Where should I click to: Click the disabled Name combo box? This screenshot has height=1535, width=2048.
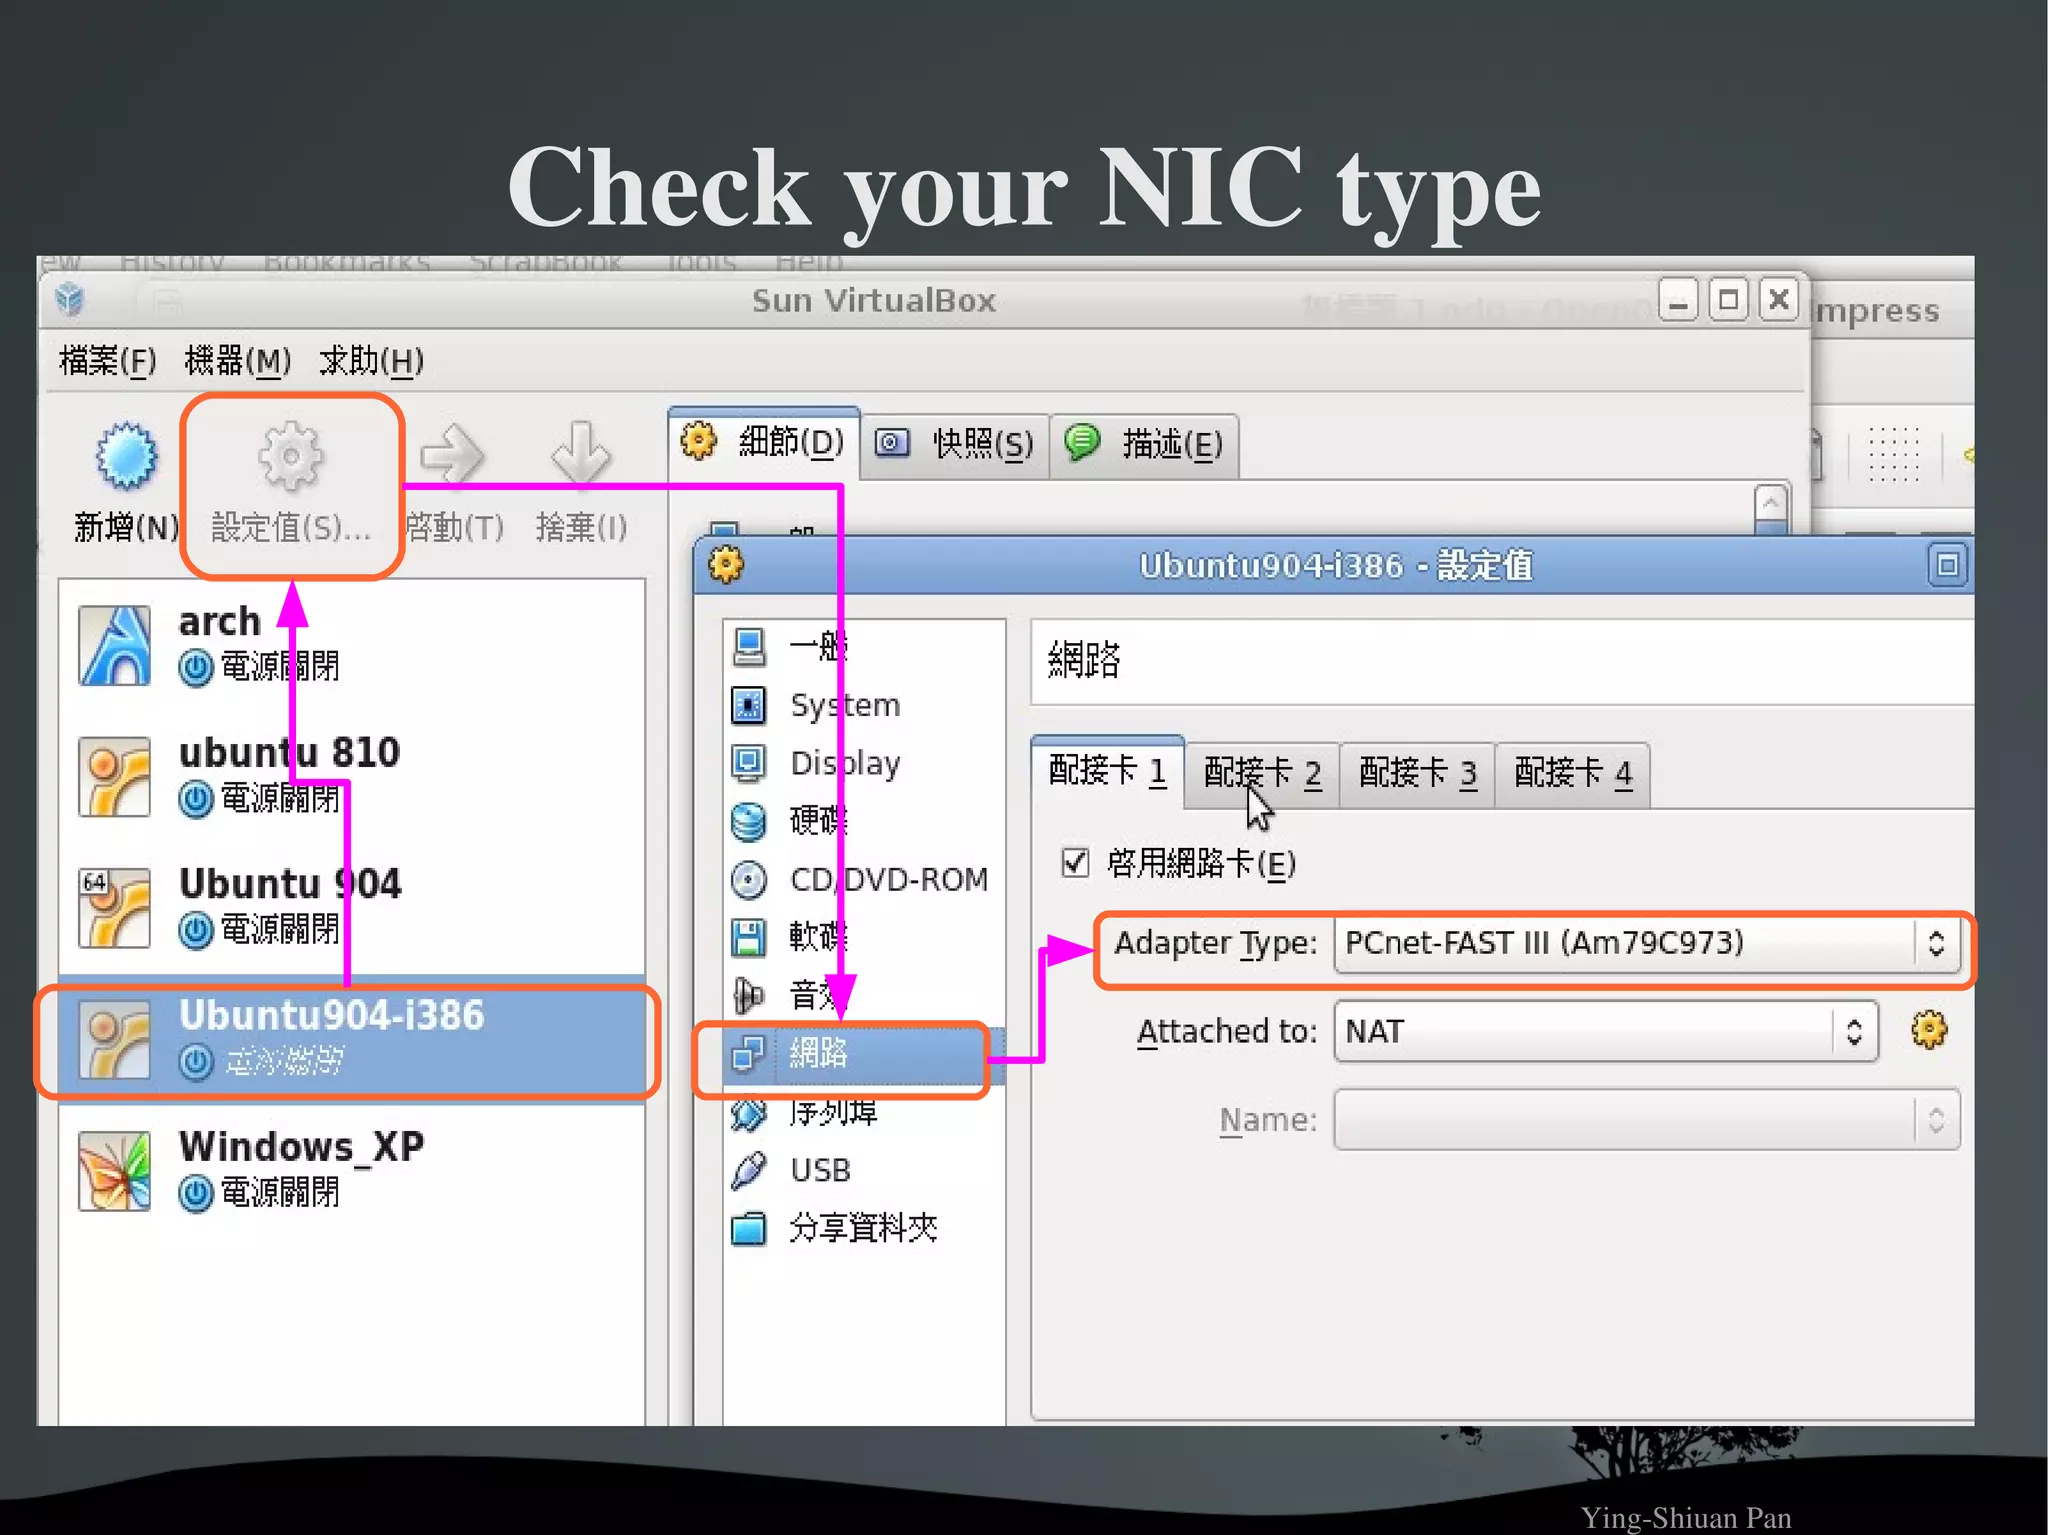pyautogui.click(x=1646, y=1119)
